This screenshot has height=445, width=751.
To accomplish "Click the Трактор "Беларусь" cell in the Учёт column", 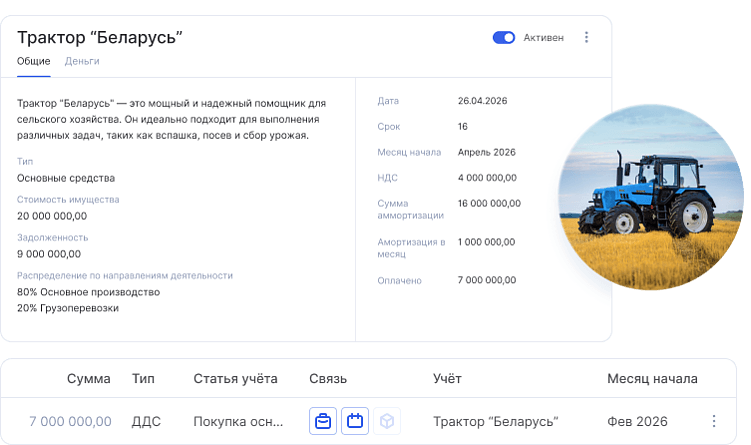I will [496, 421].
